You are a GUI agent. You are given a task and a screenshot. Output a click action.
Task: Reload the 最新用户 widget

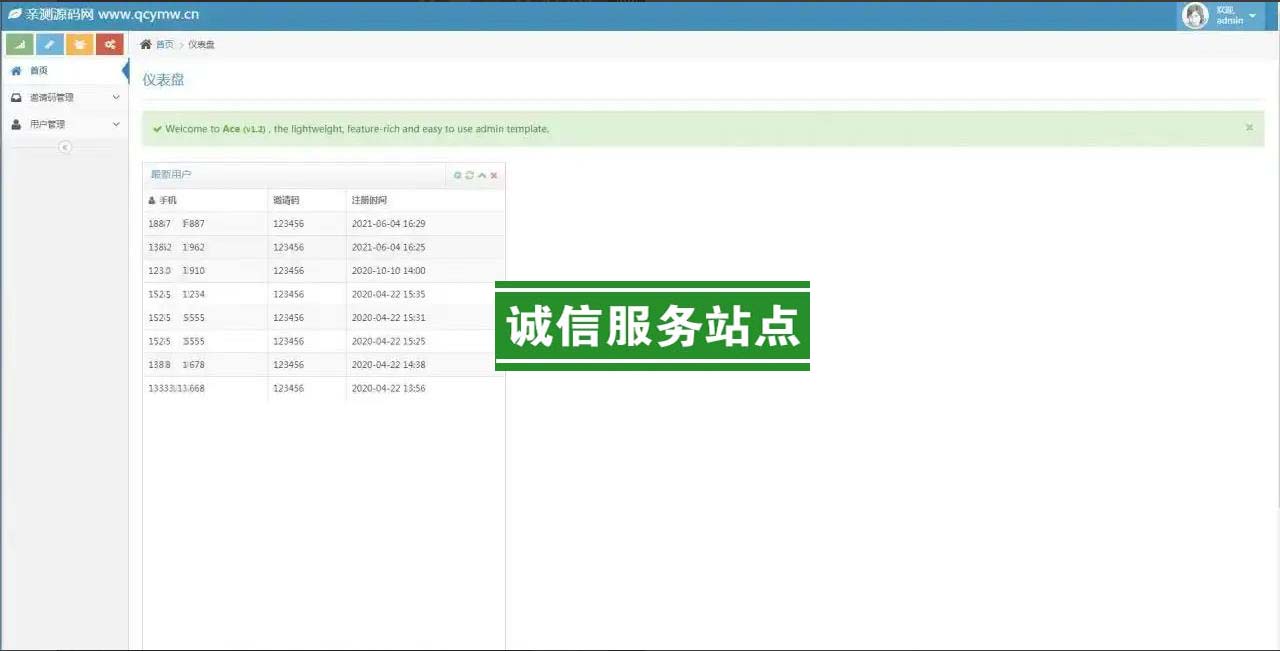point(470,175)
